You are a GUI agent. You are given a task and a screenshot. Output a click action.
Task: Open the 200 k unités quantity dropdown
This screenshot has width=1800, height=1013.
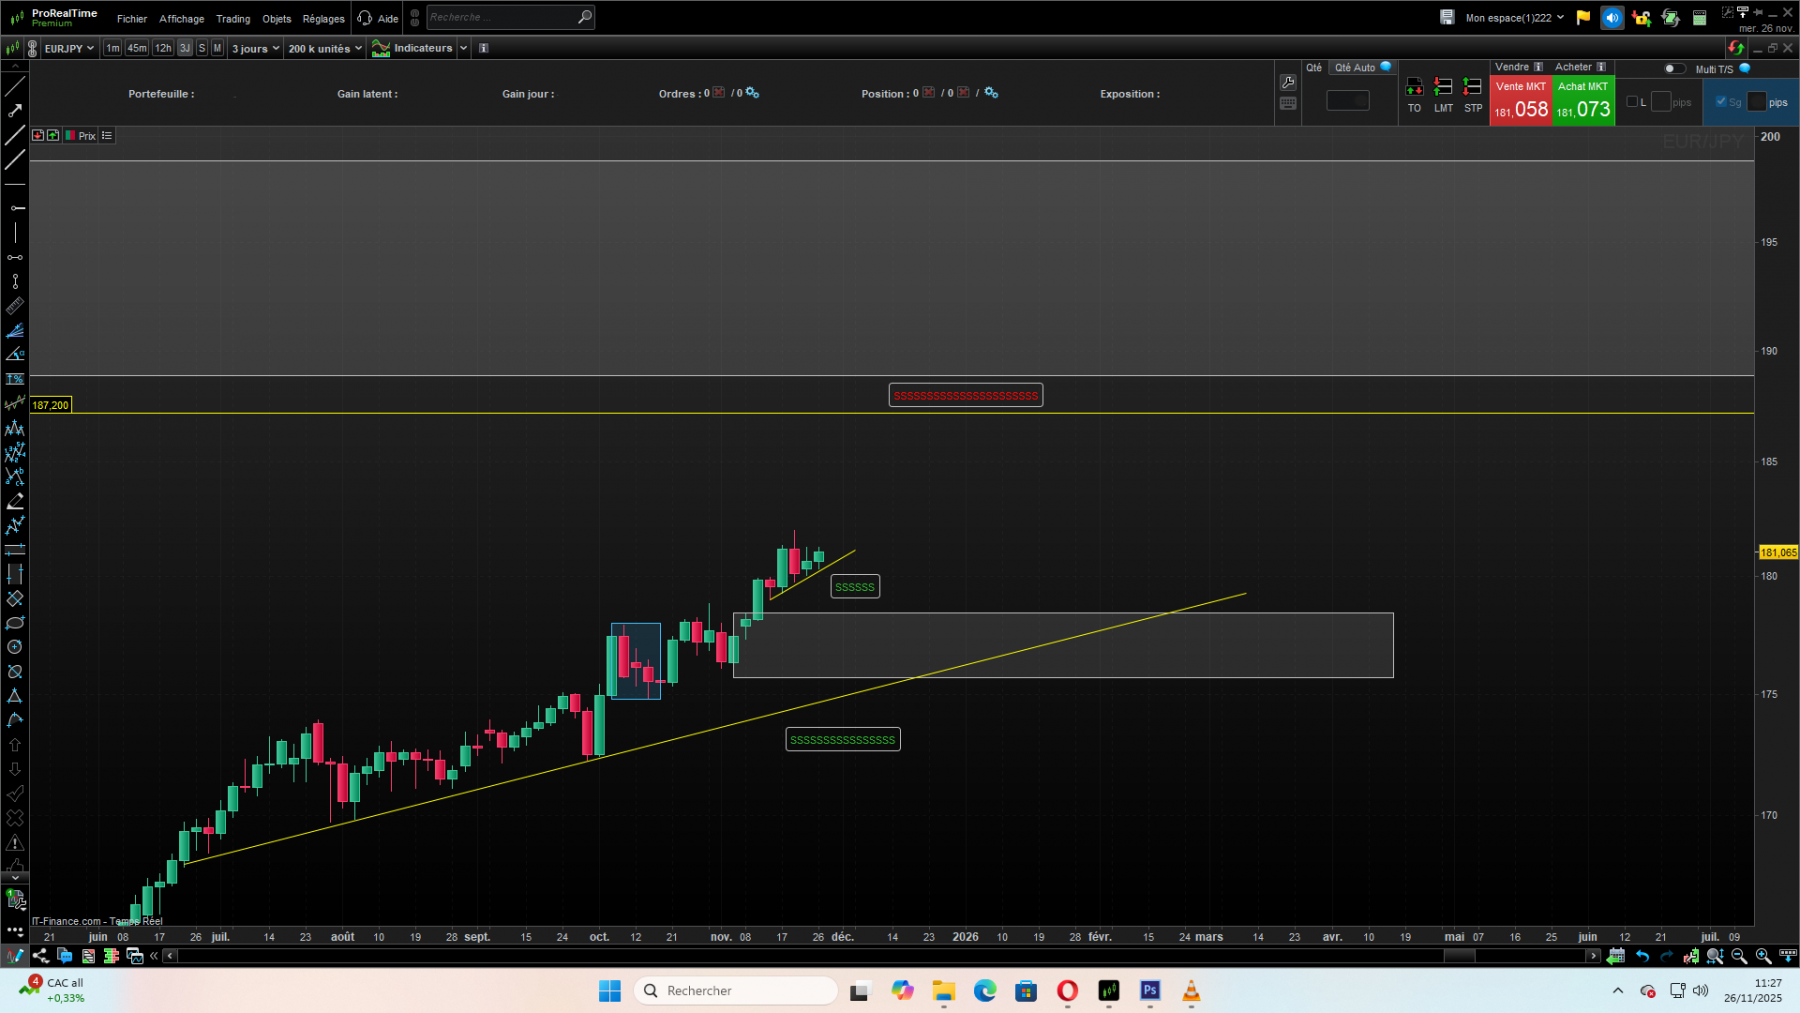[x=322, y=47]
